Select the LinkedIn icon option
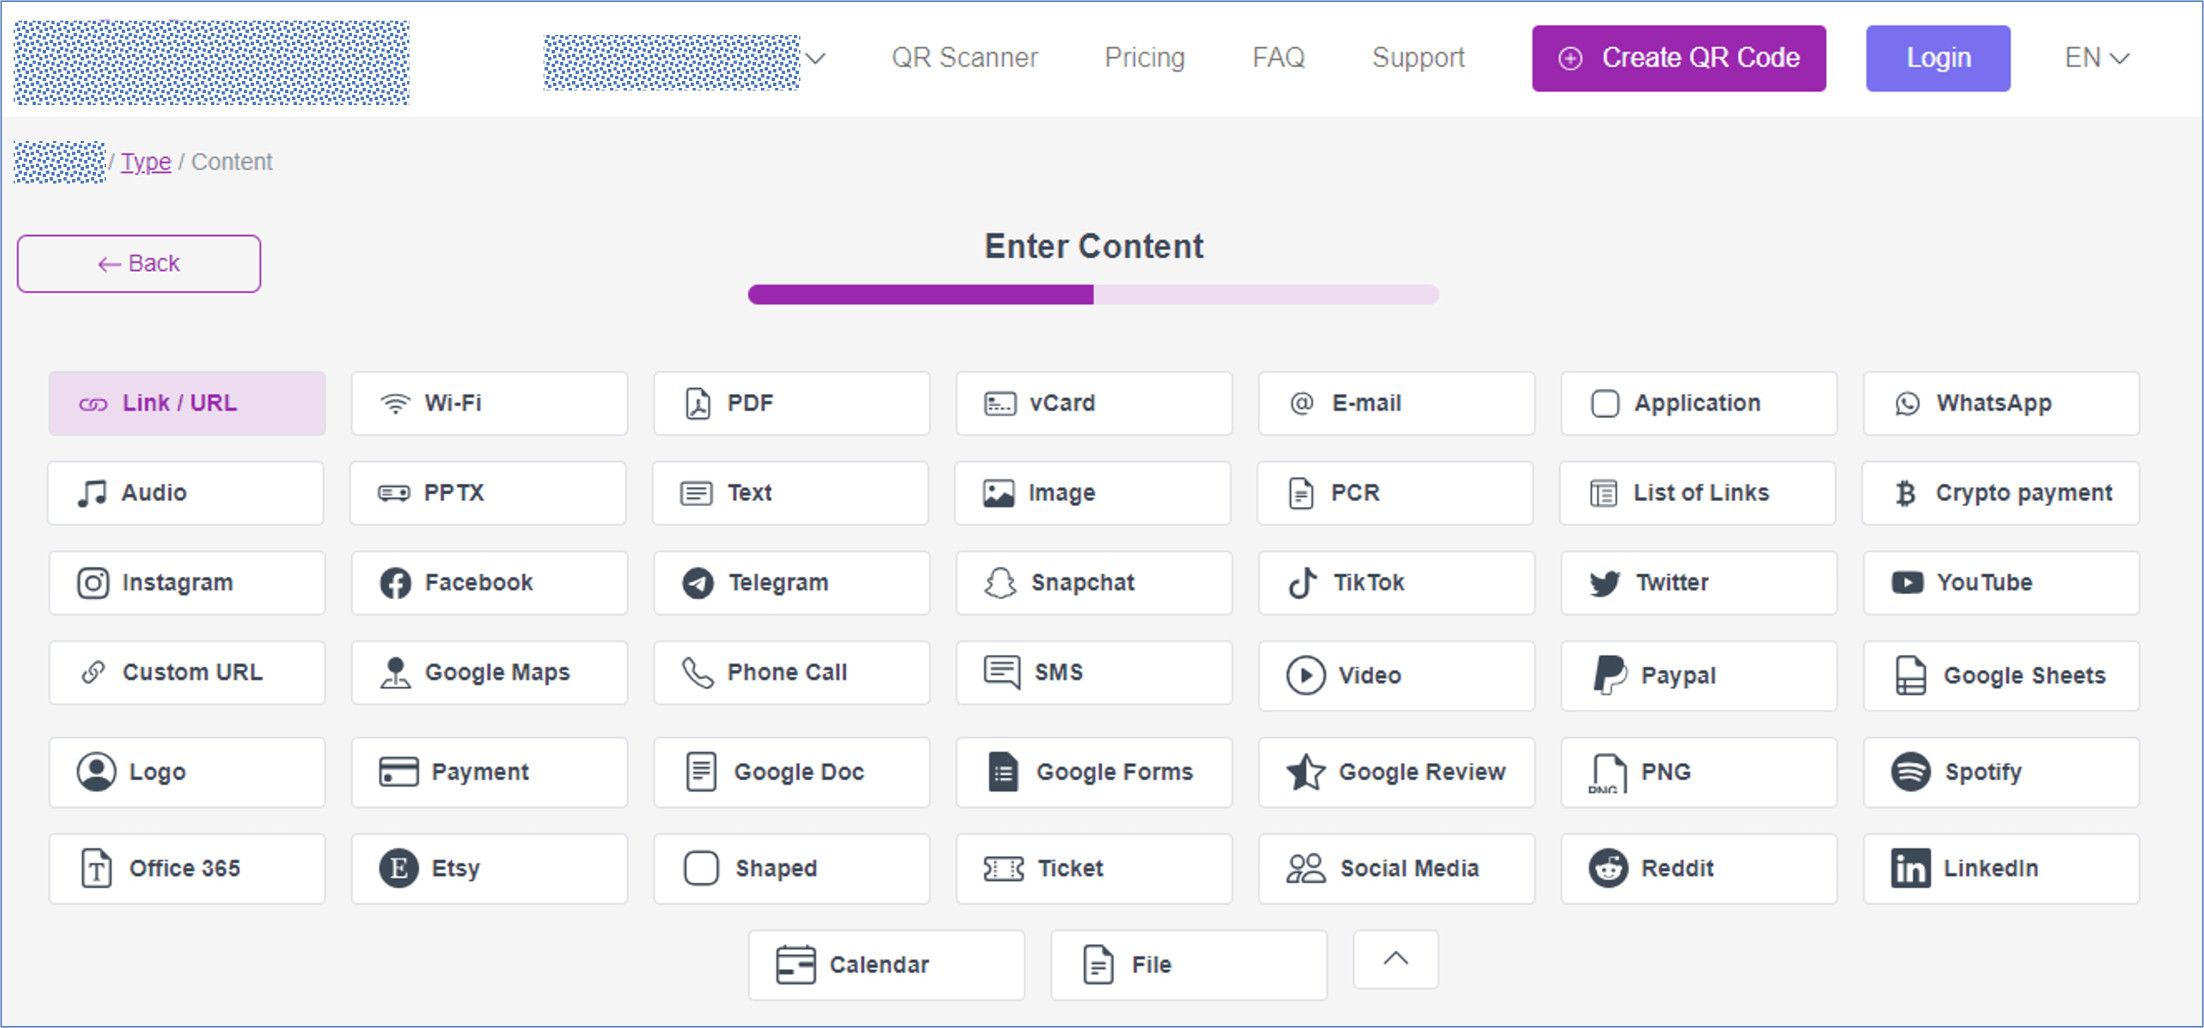The height and width of the screenshot is (1028, 2204). (x=1910, y=868)
